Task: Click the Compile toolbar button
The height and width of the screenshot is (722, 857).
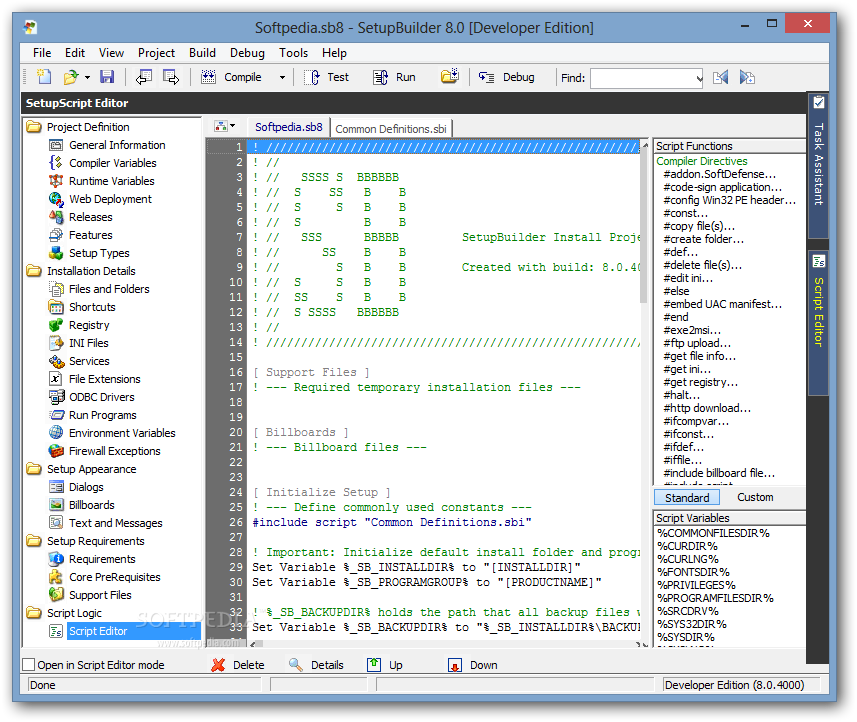Action: [x=231, y=77]
